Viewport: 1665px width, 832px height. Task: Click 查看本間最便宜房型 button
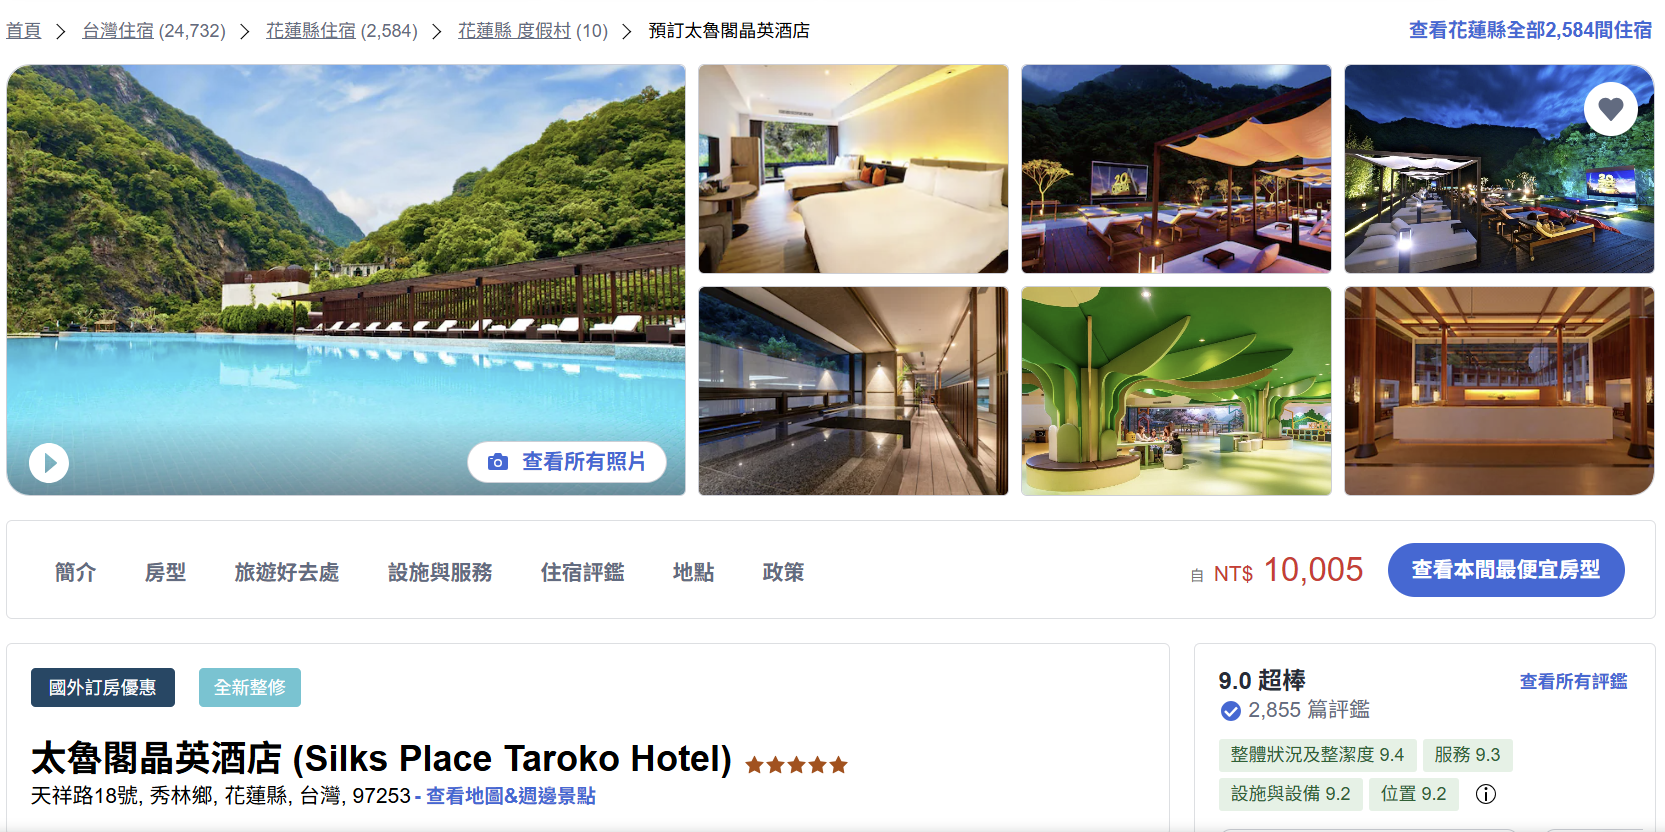[x=1505, y=570]
